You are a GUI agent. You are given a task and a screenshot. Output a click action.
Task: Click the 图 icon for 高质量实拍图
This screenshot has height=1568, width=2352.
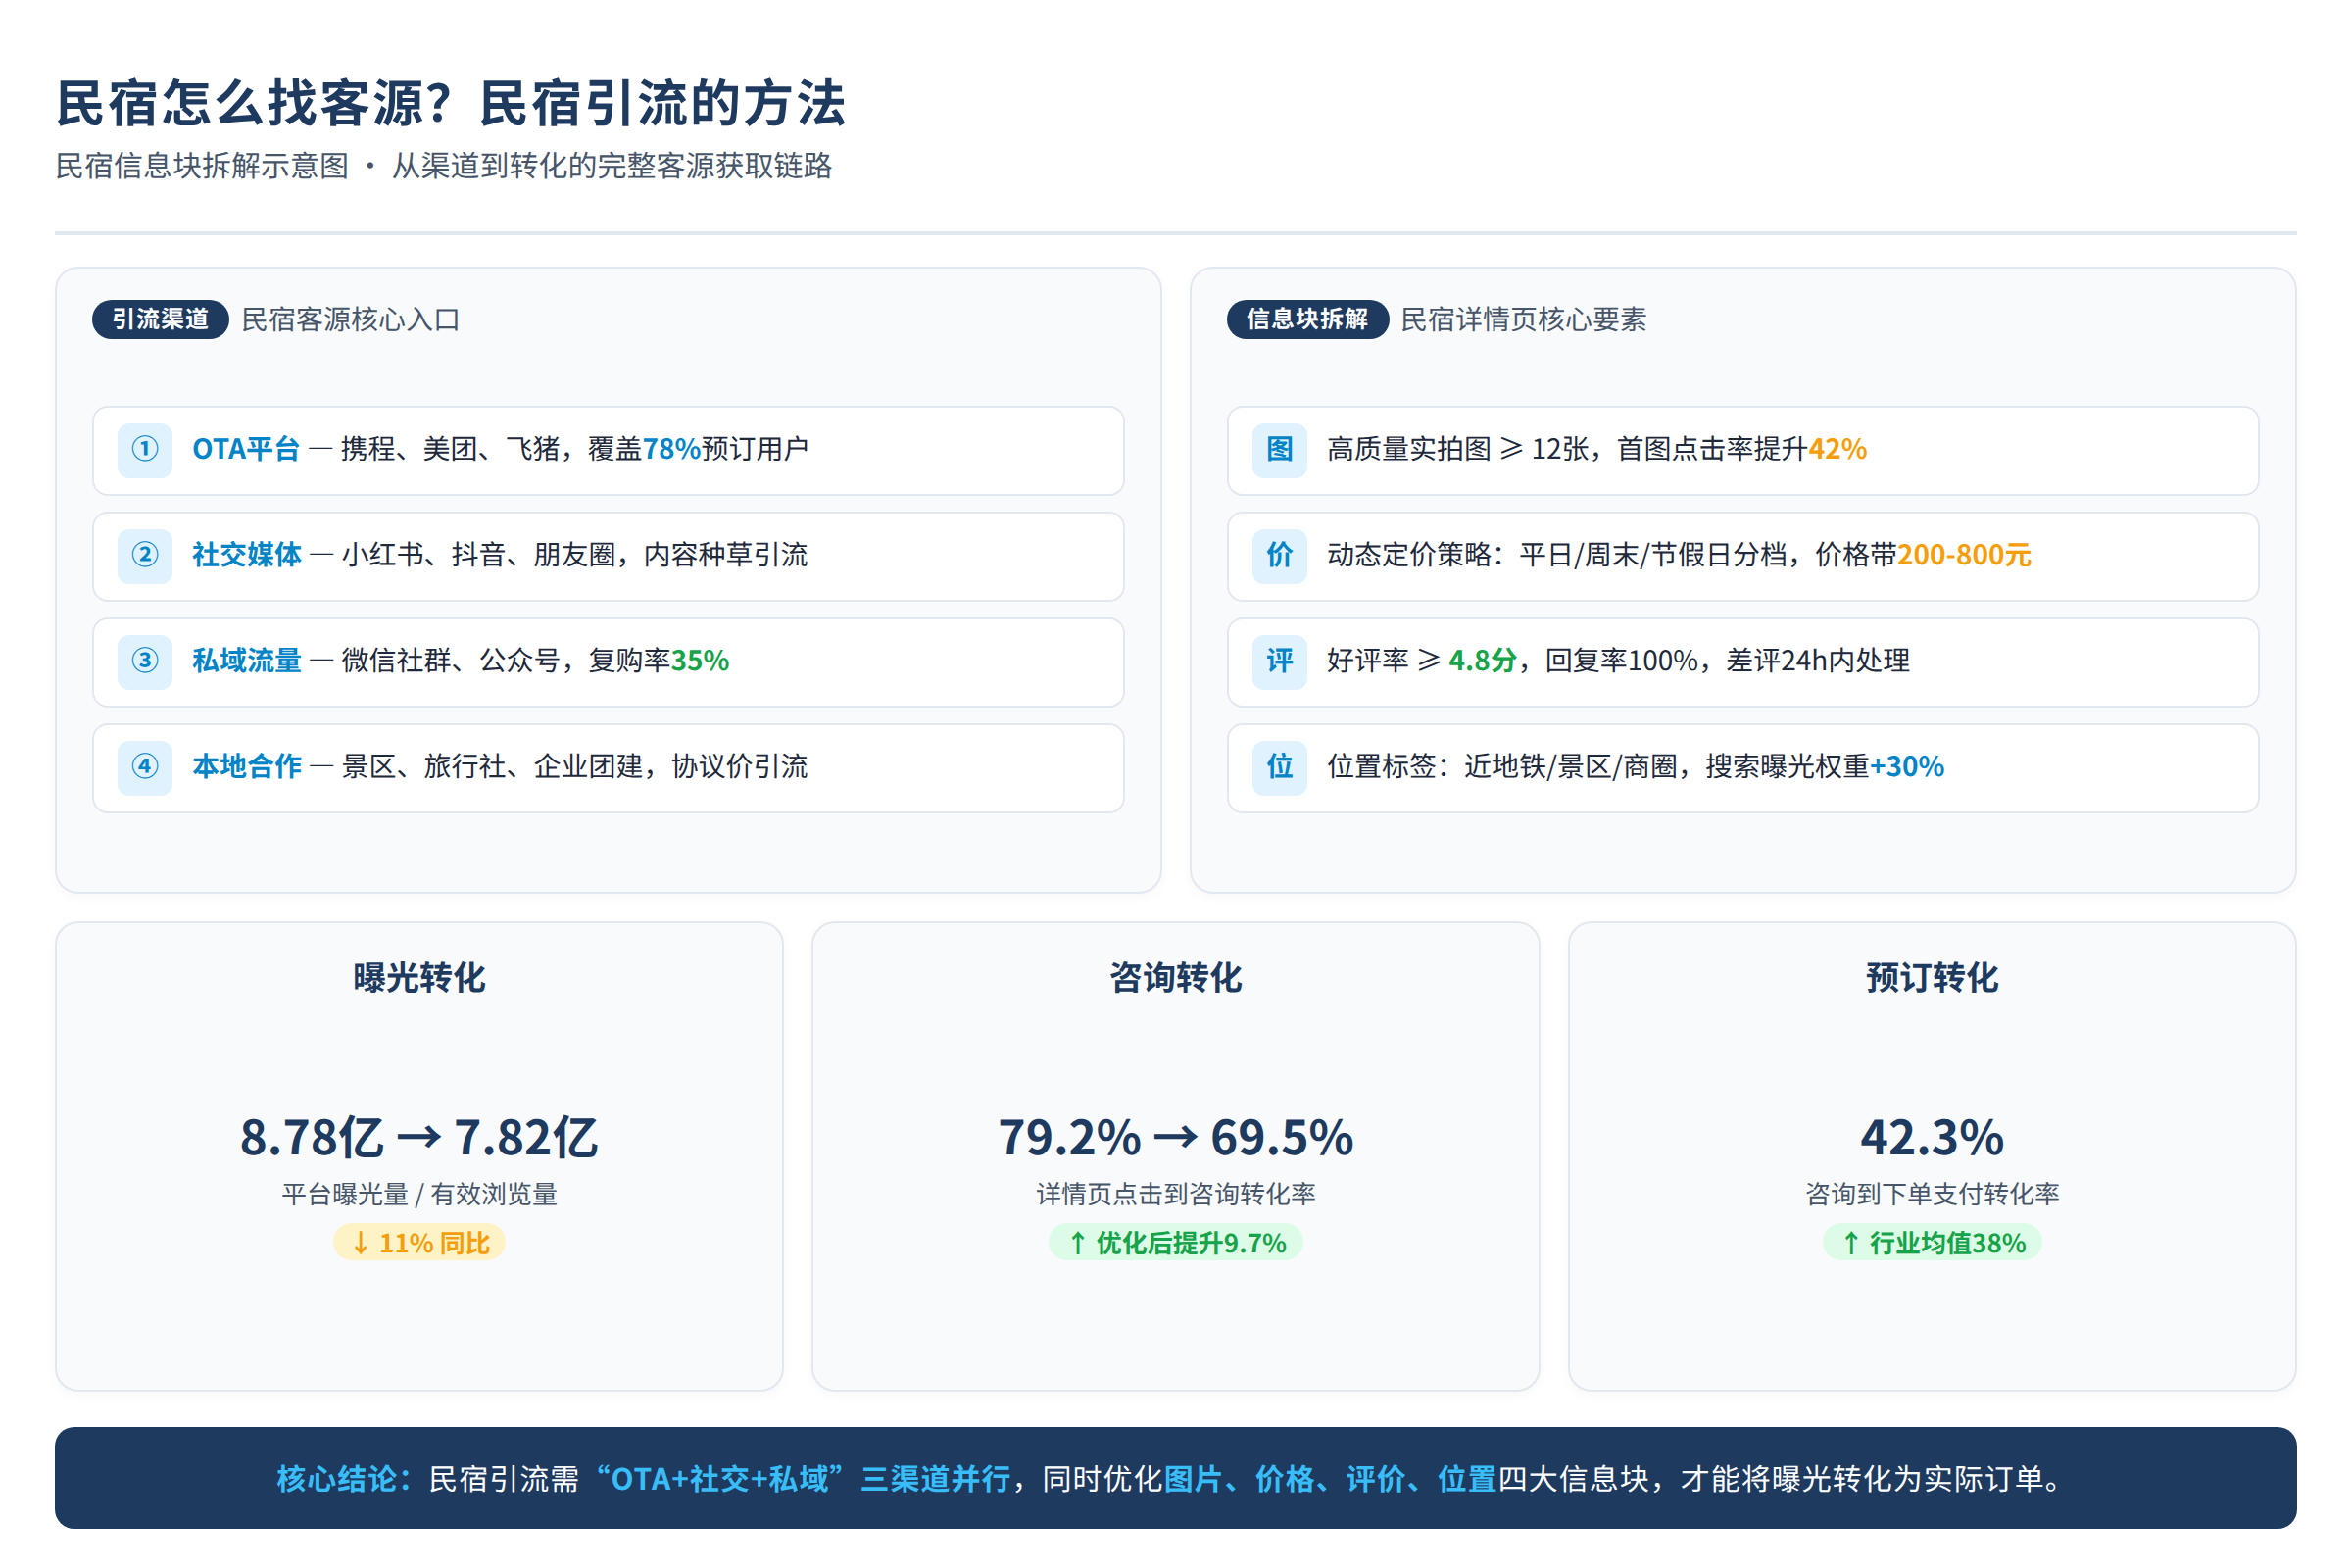point(1280,450)
